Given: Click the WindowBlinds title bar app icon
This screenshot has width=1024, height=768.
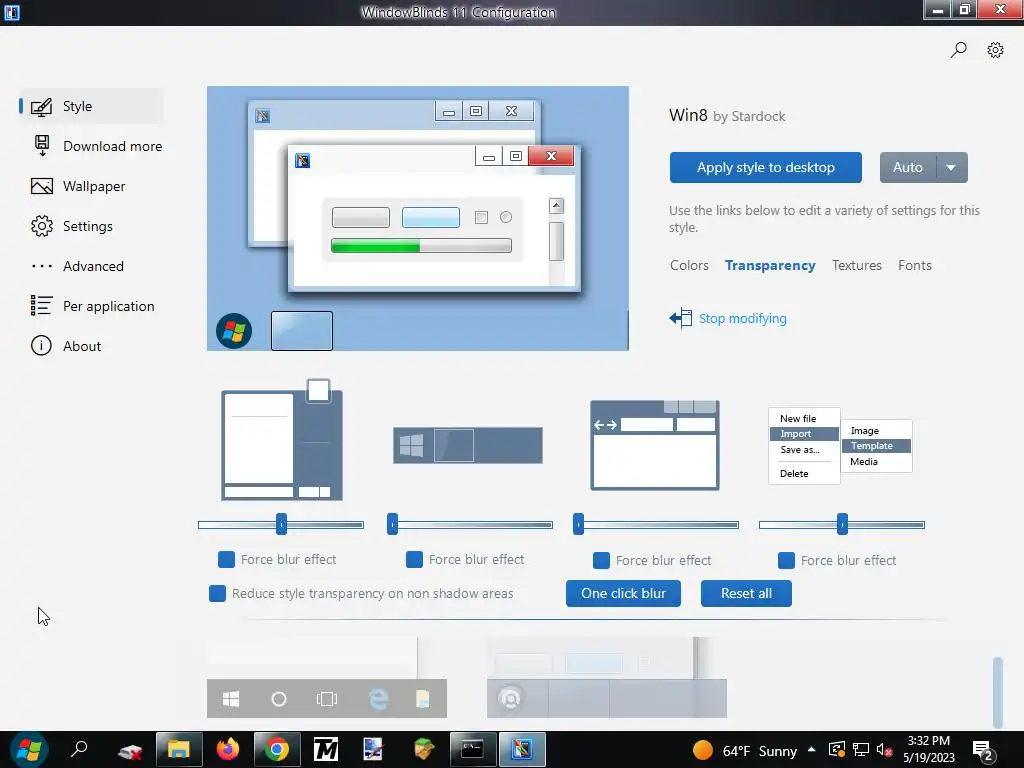Looking at the screenshot, I should point(12,12).
